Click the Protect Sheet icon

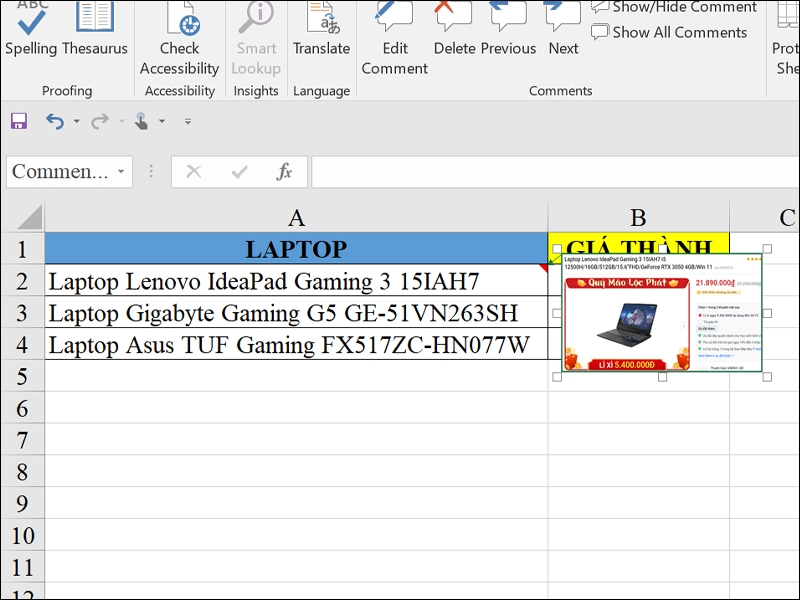(787, 40)
